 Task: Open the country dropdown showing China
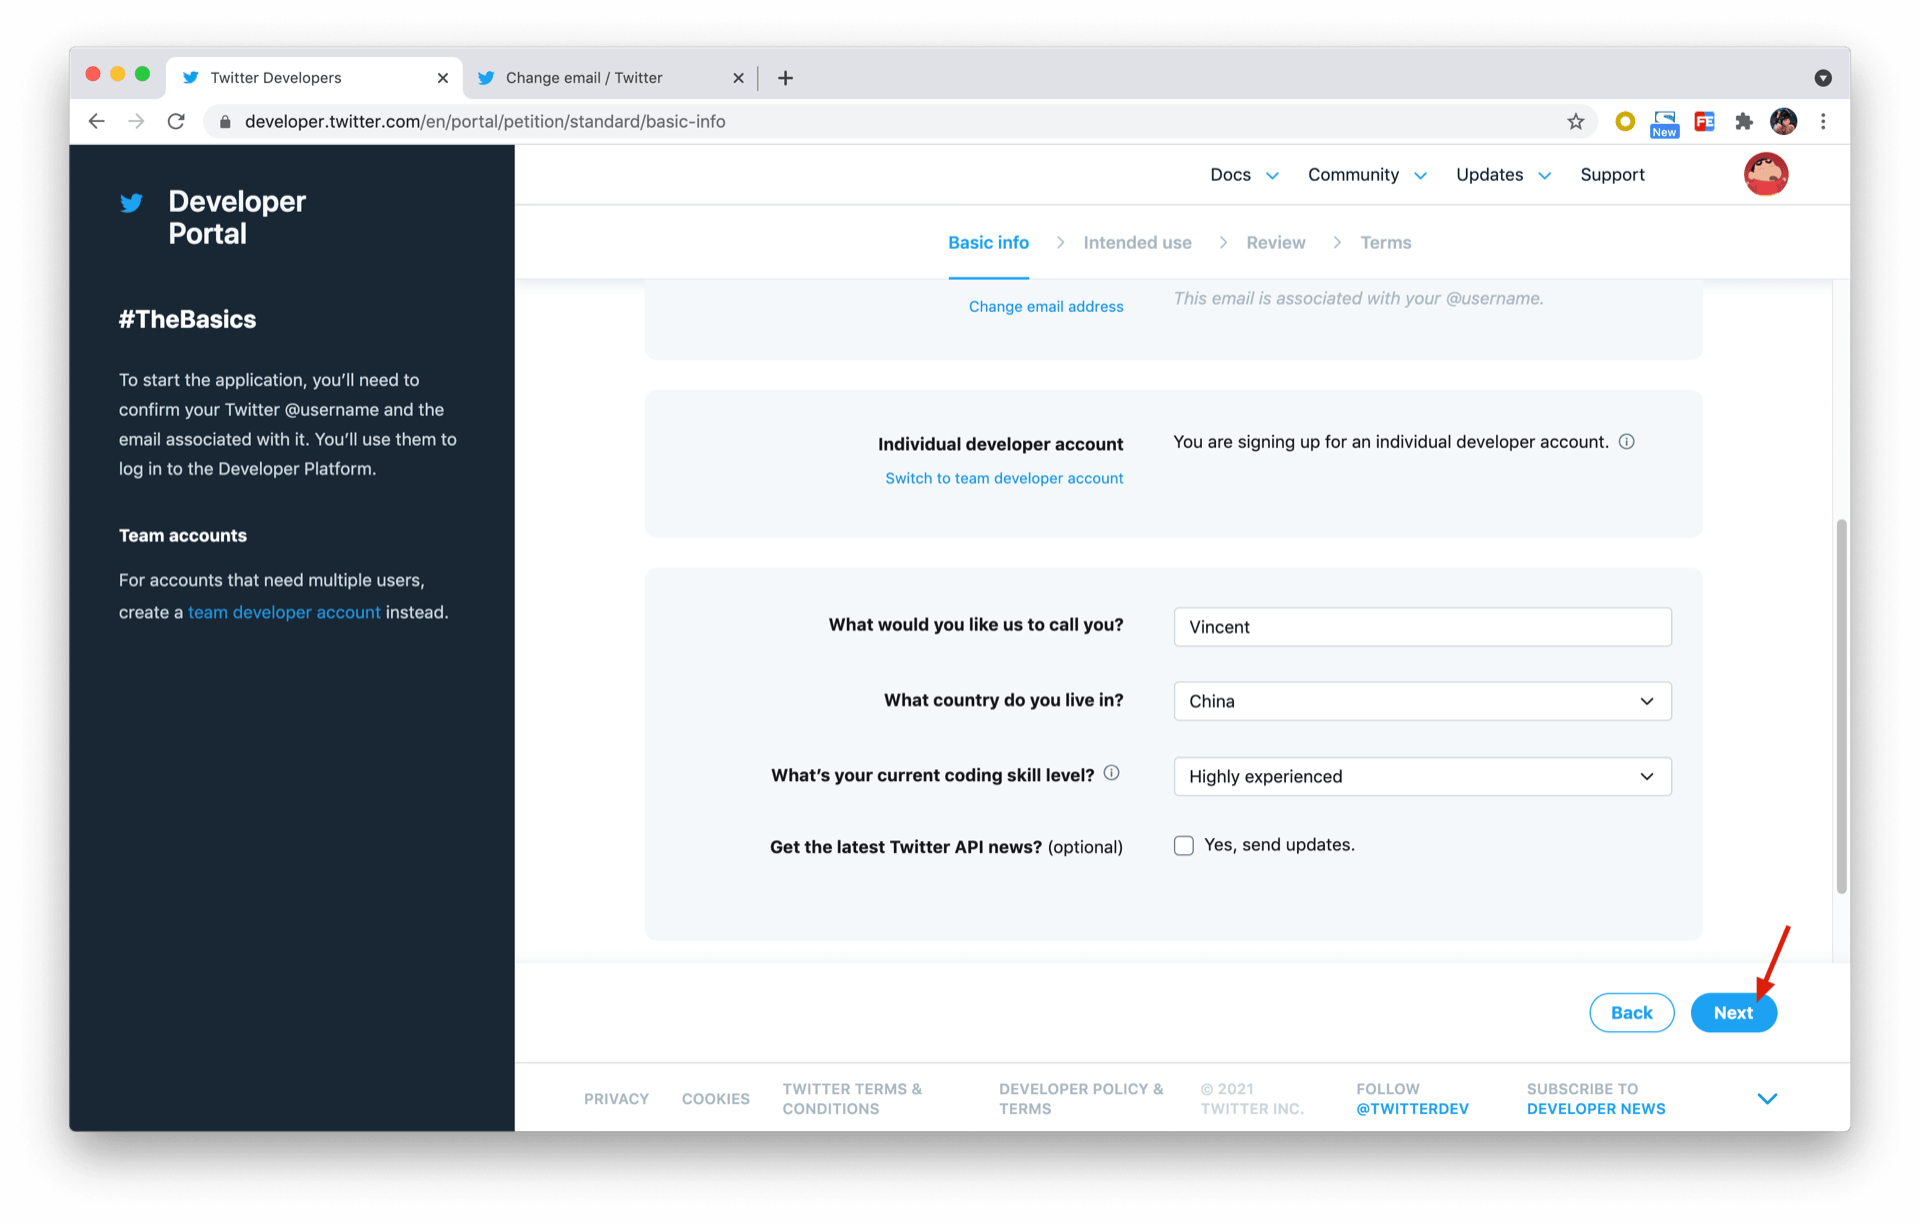click(x=1421, y=701)
